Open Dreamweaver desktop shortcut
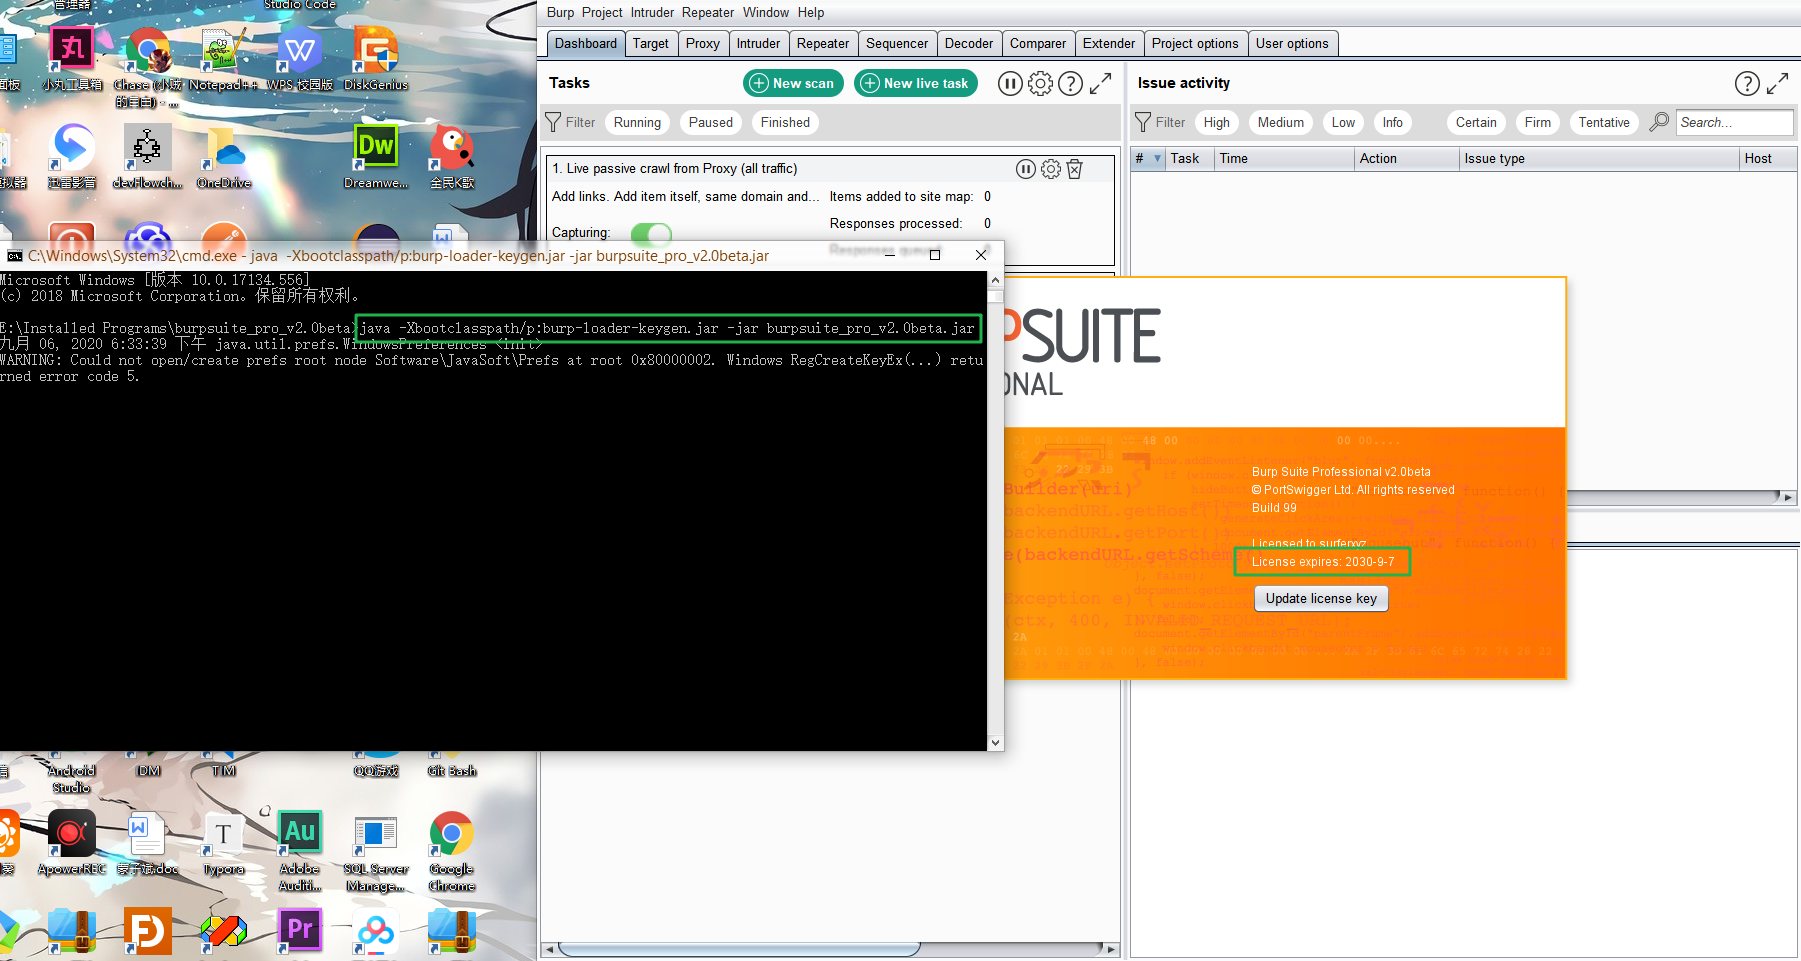The height and width of the screenshot is (961, 1801). coord(376,157)
